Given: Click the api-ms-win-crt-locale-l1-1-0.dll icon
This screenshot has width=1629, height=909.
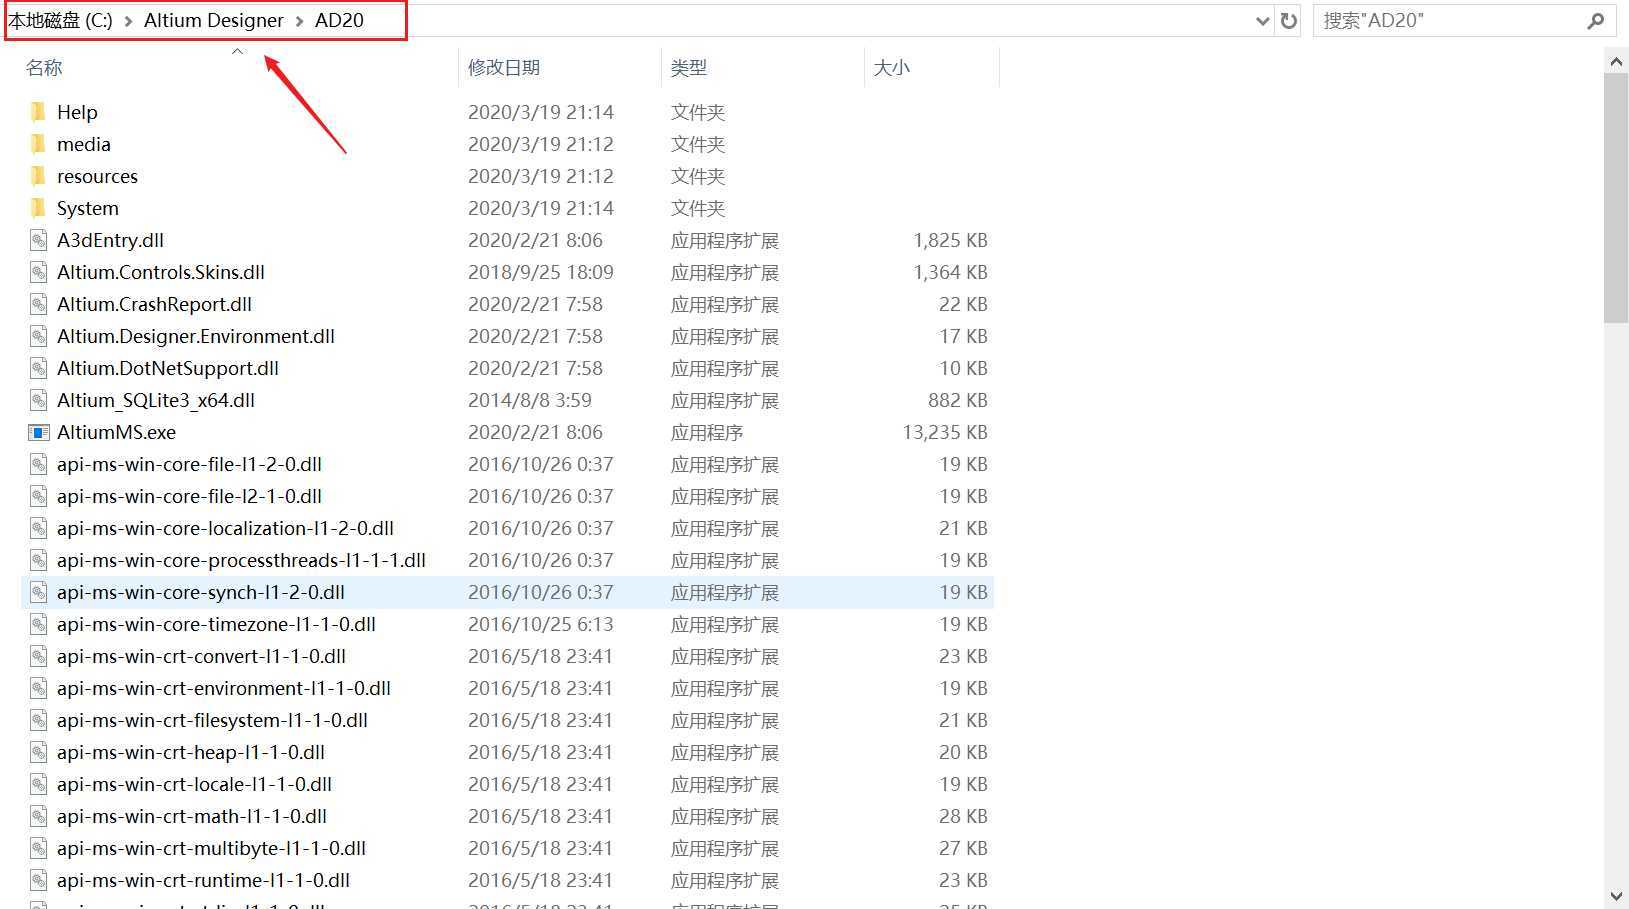Looking at the screenshot, I should coord(38,784).
